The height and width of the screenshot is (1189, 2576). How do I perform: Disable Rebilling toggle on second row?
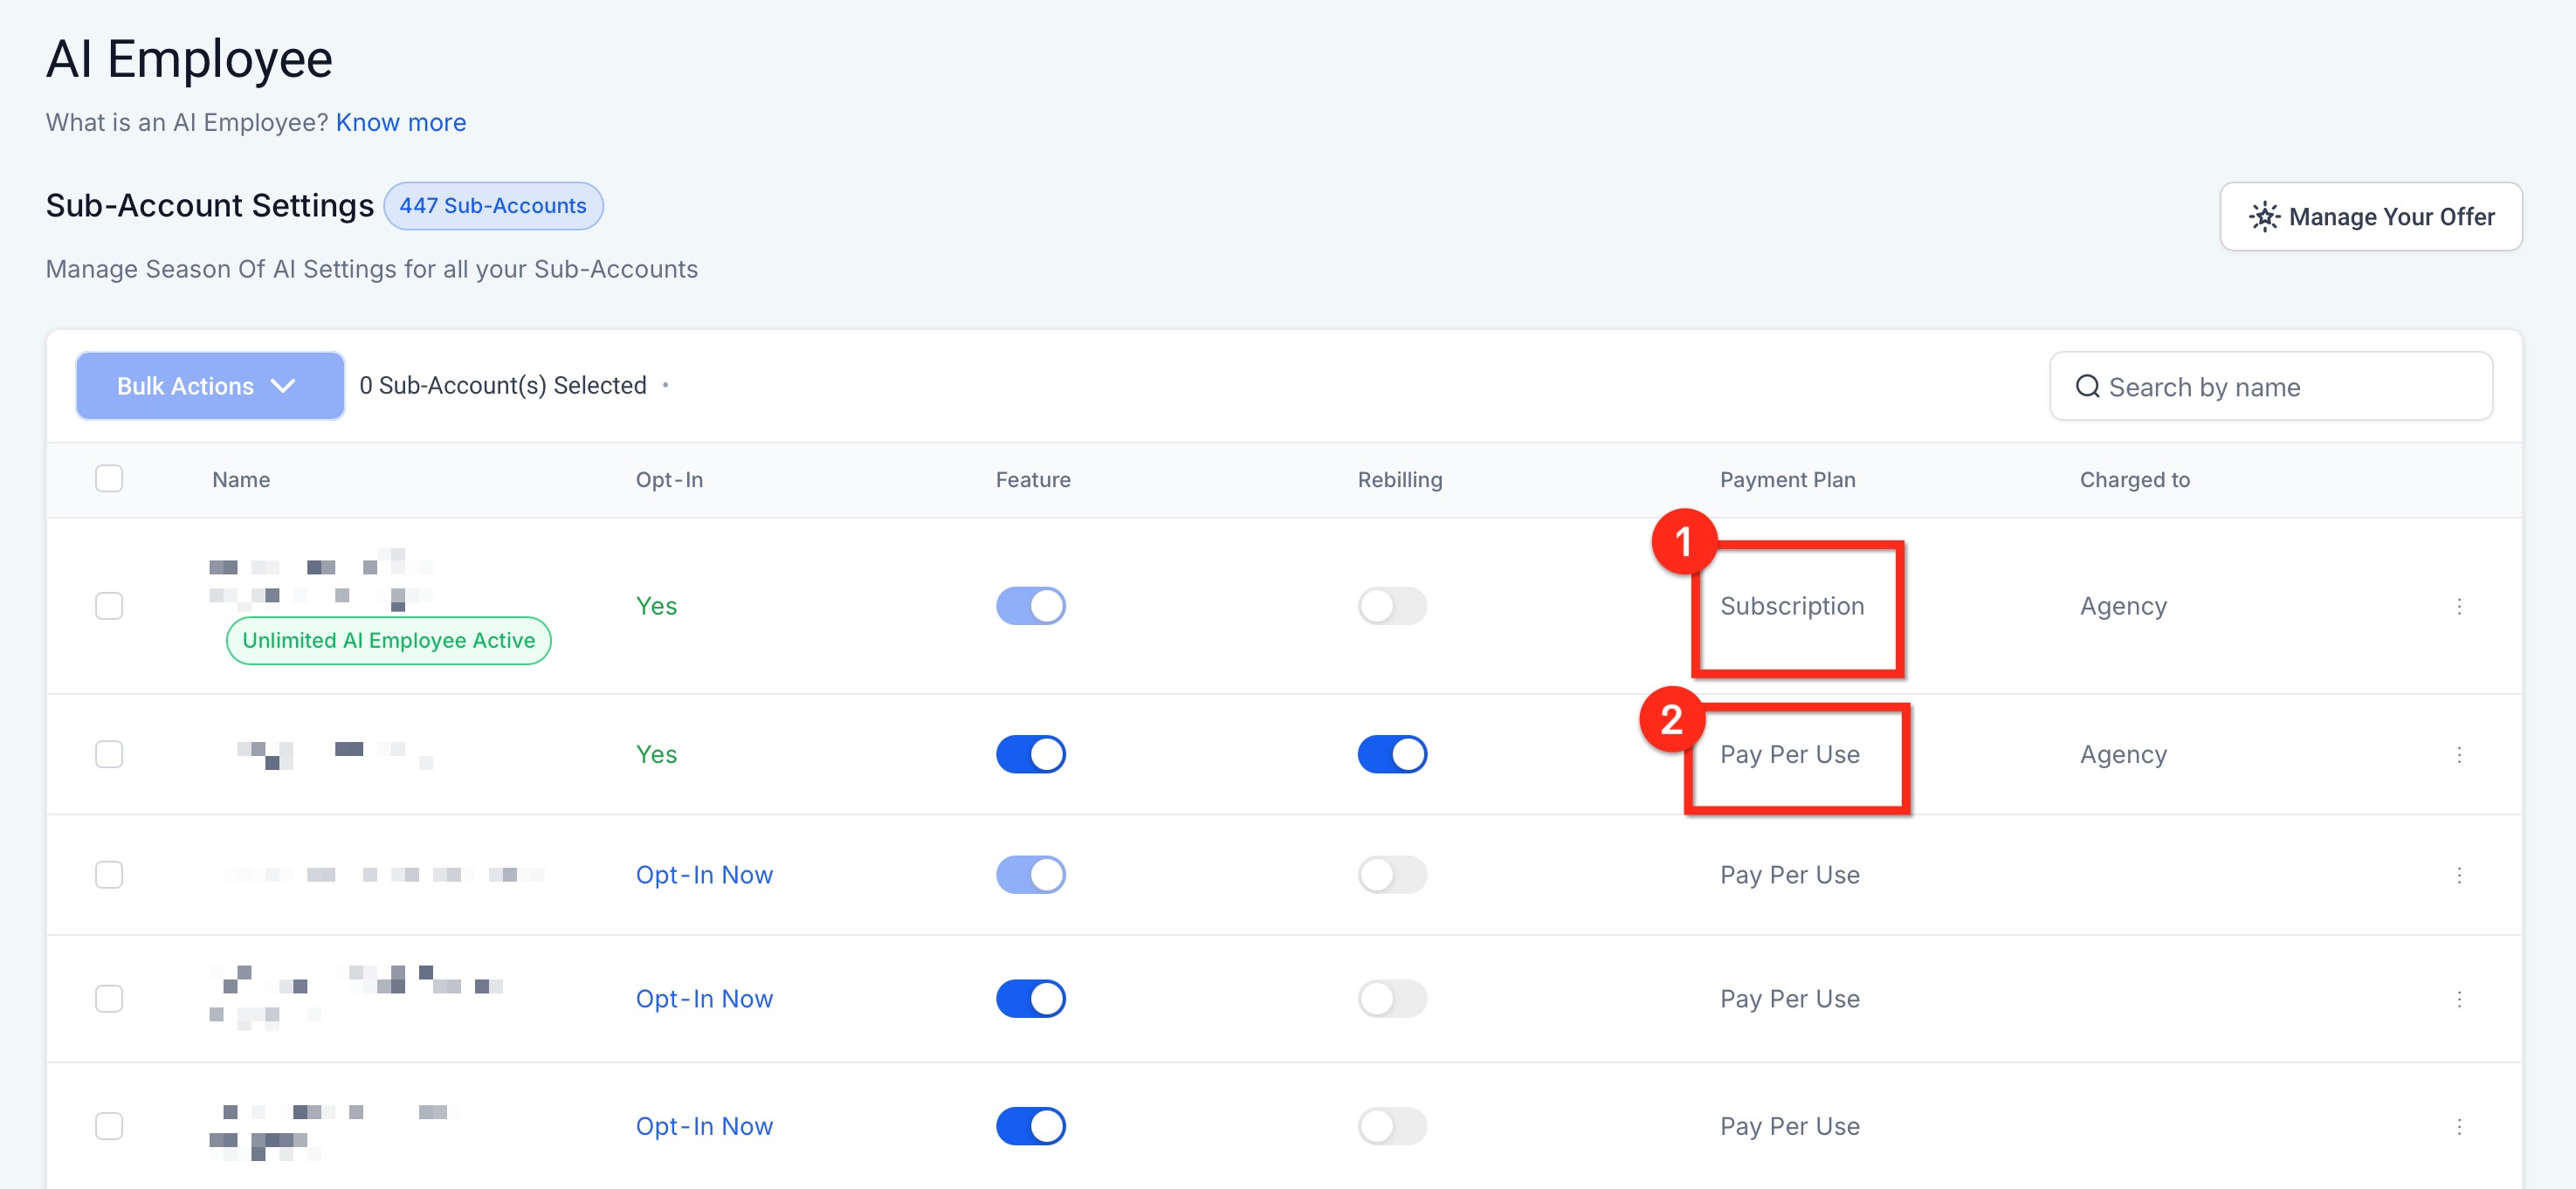(x=1392, y=755)
